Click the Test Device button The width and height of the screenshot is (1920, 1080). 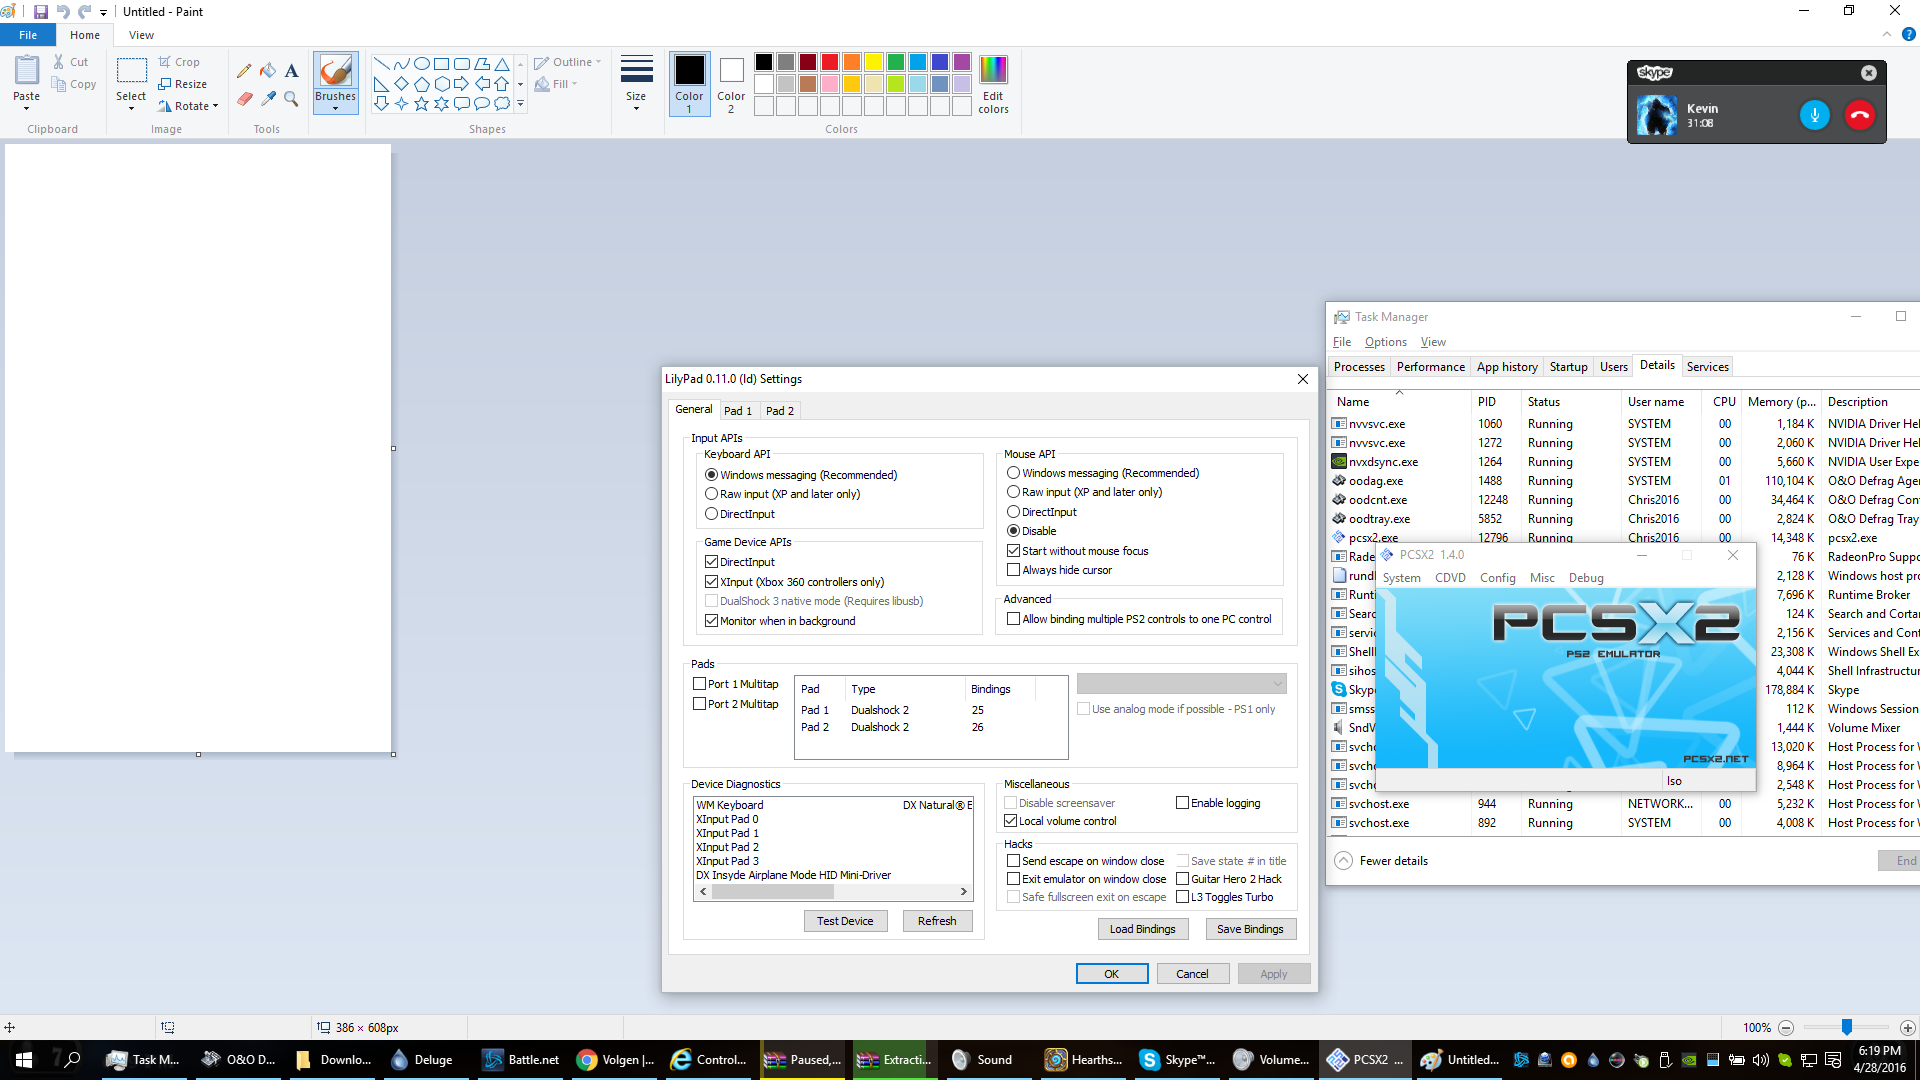(845, 921)
